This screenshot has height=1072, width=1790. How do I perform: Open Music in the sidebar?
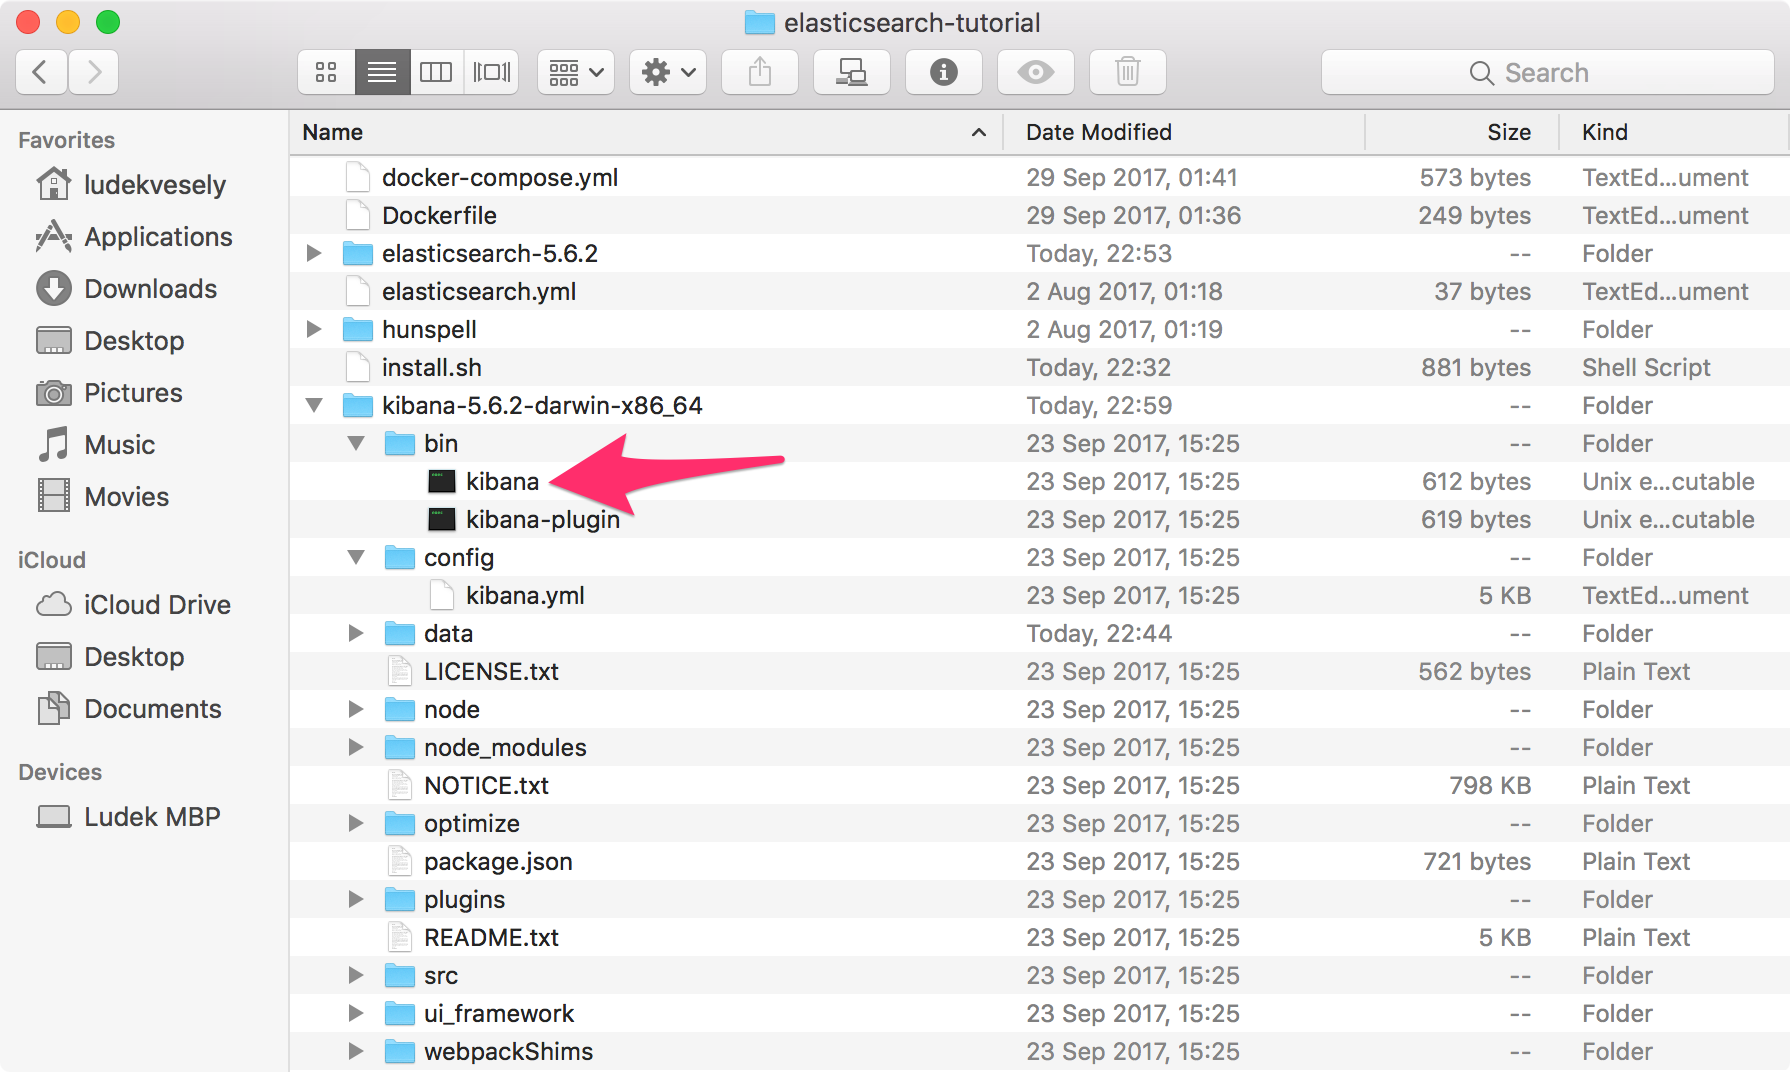coord(96,445)
